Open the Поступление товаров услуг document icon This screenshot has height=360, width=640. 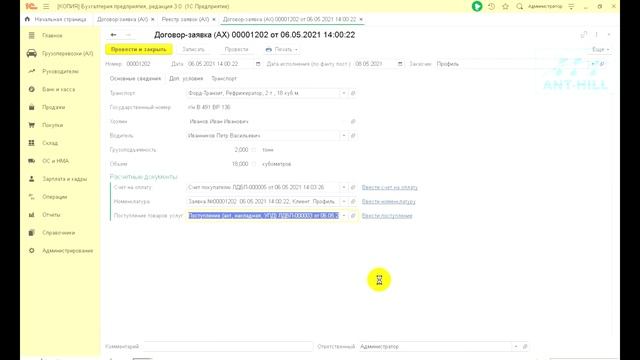(353, 216)
